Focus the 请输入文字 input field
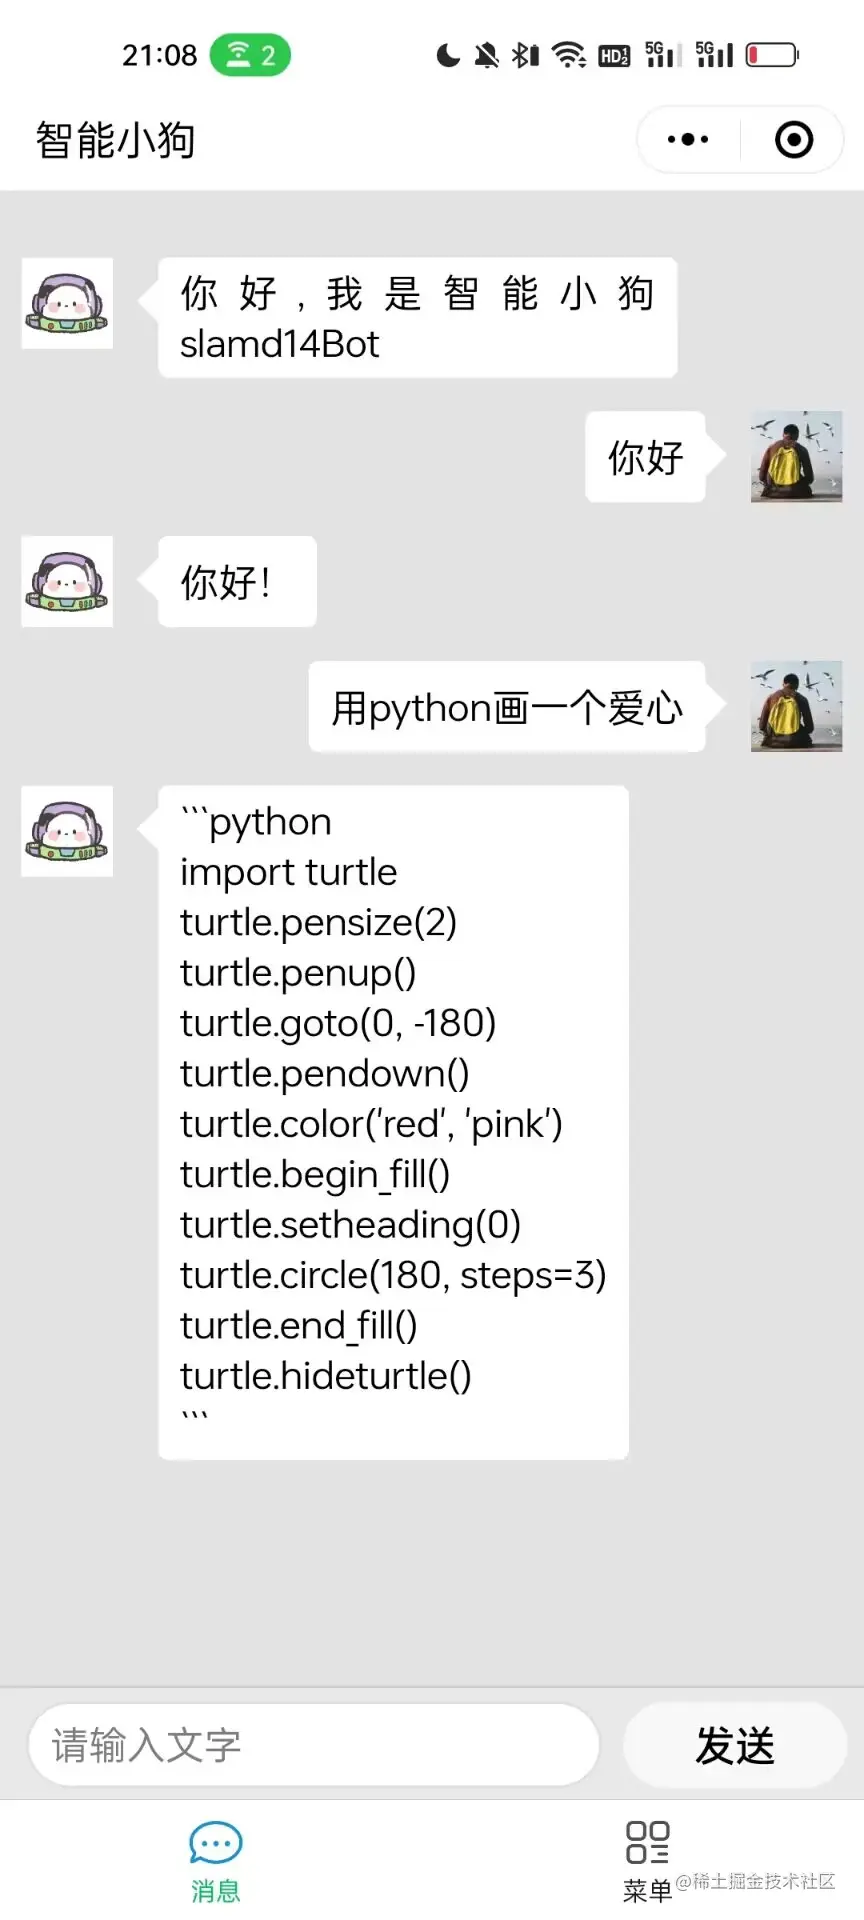 pos(314,1745)
